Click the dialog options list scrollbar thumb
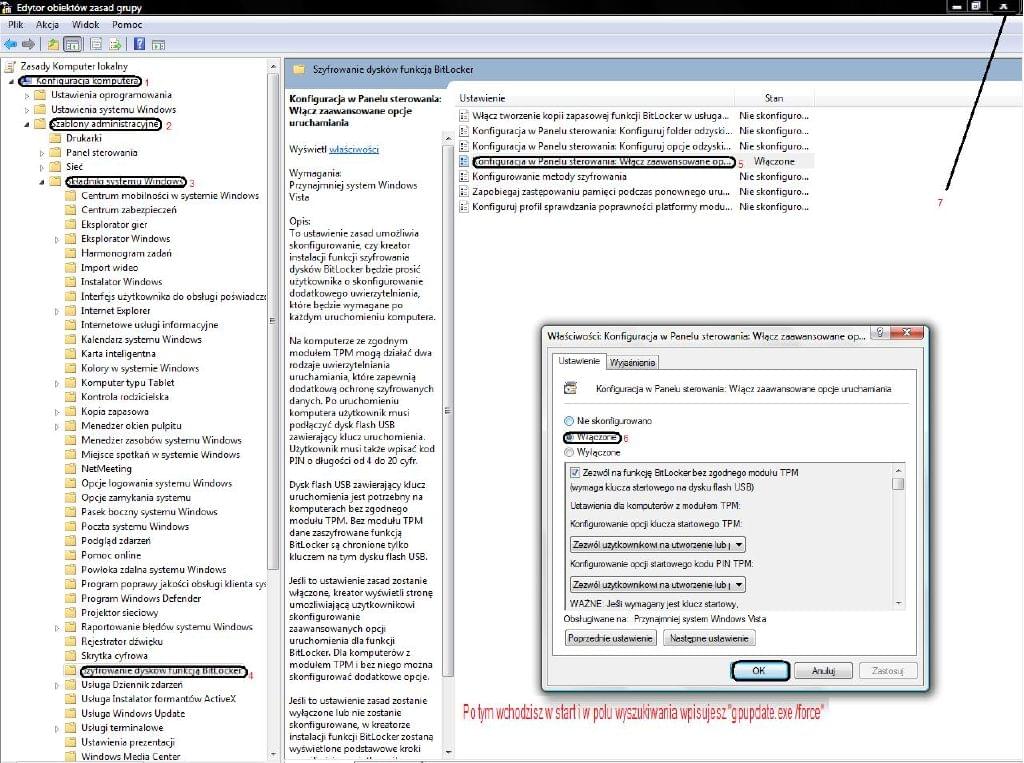Screen dimensions: 1024x763 (x=898, y=484)
